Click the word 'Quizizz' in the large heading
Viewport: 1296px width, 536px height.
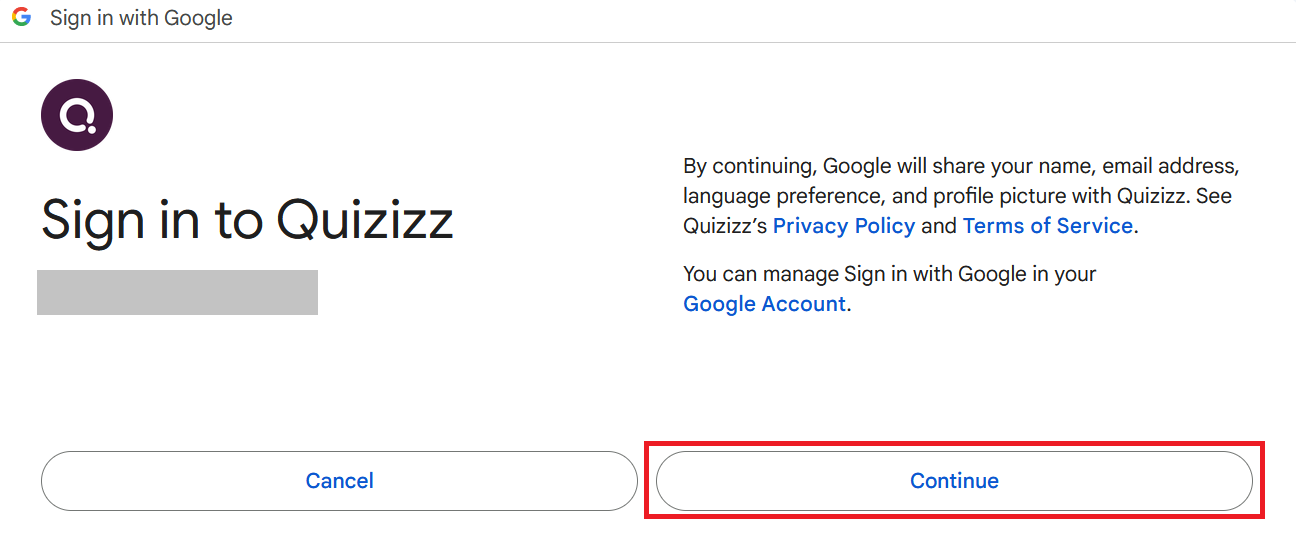coord(365,219)
